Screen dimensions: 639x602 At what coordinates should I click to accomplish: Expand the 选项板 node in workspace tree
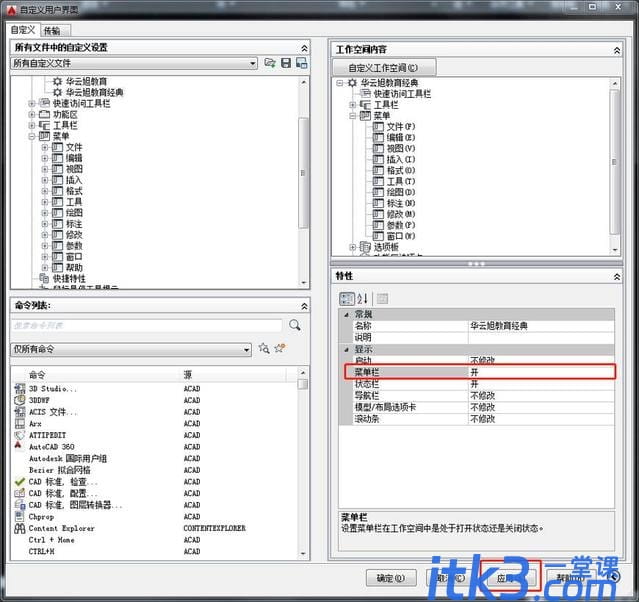click(353, 247)
